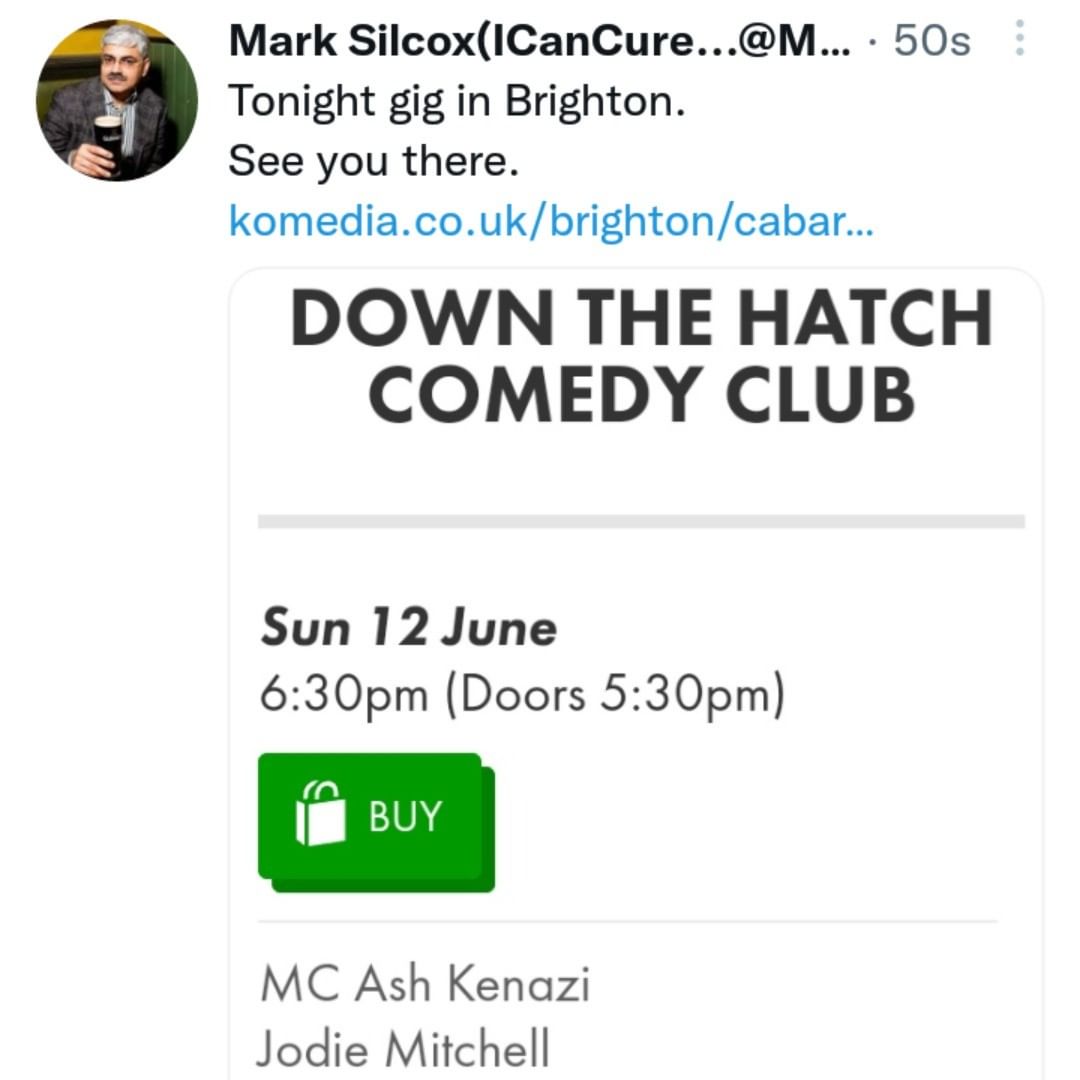
Task: Click the DOWN THE HATCH heading line
Action: click(640, 319)
